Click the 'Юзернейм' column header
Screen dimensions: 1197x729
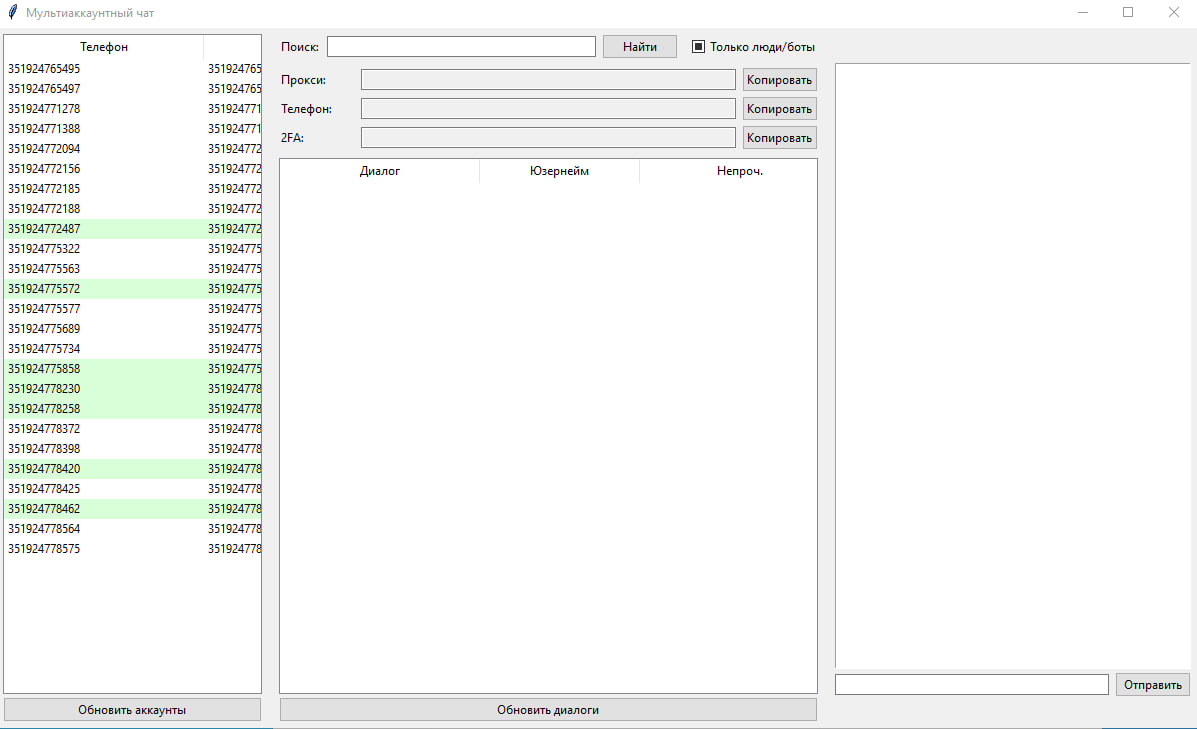point(559,171)
